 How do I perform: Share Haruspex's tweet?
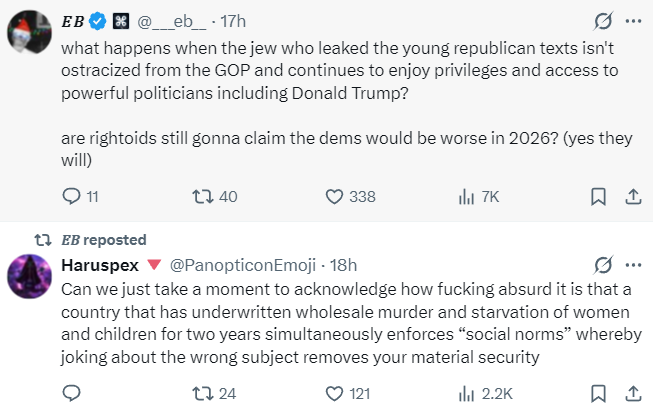(632, 393)
